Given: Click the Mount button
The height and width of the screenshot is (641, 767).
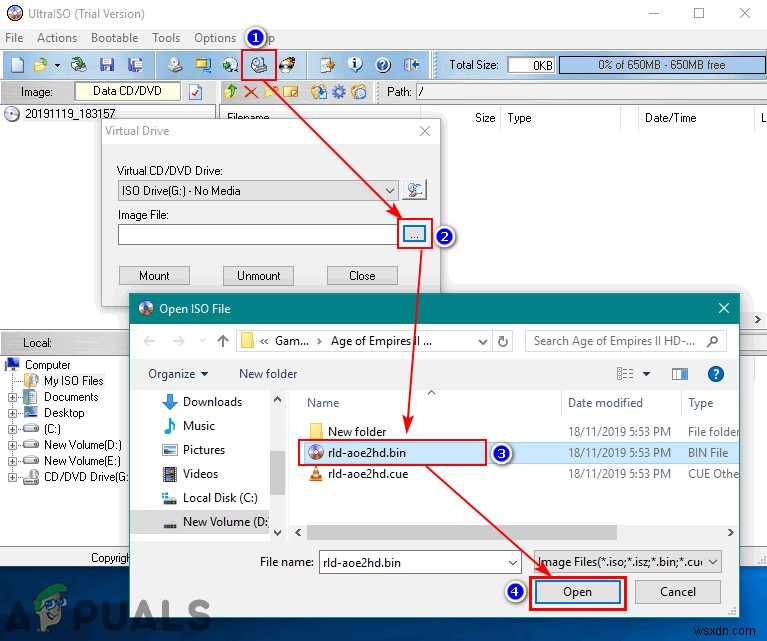Looking at the screenshot, I should [x=154, y=275].
